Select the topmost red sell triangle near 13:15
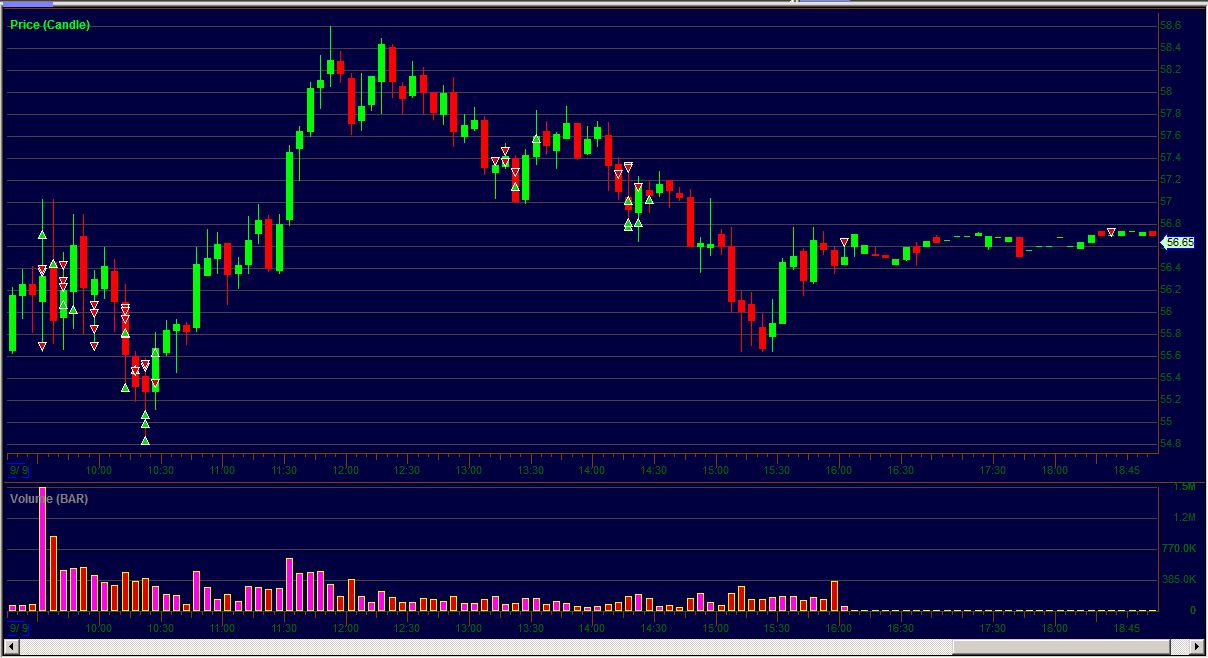1208x658 pixels. pyautogui.click(x=505, y=151)
